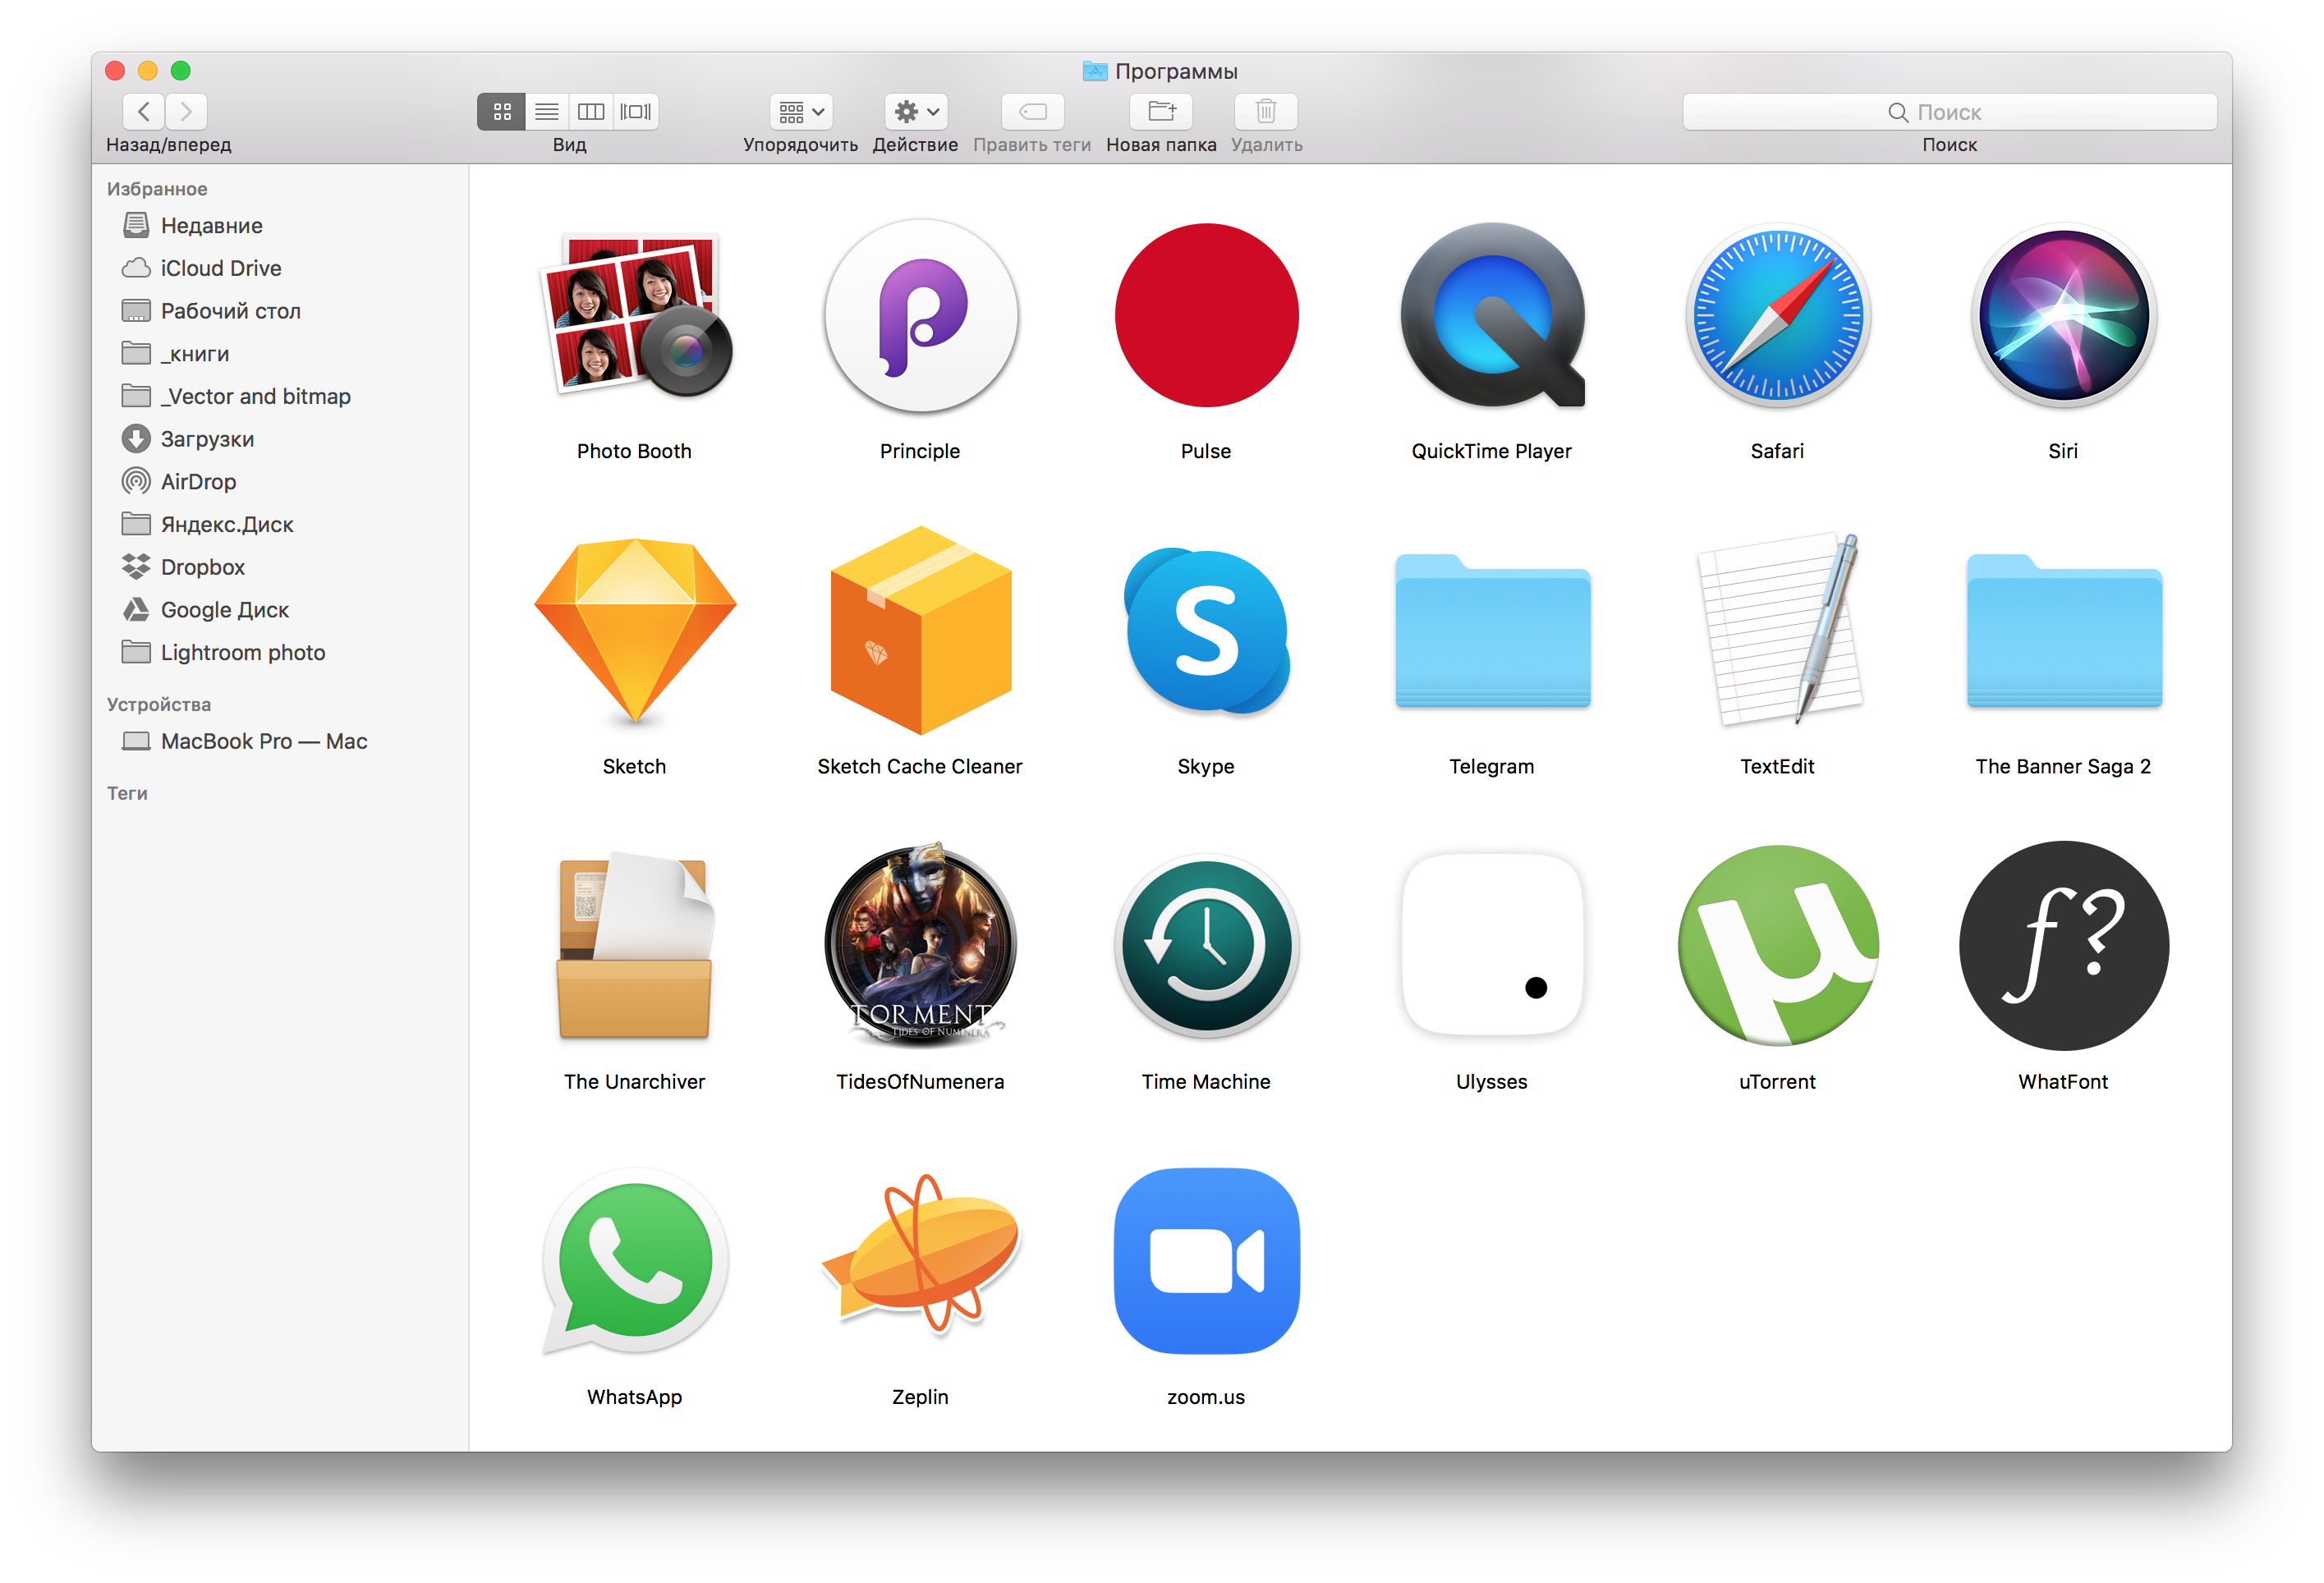
Task: Click the WhatsApp application icon
Action: (x=634, y=1260)
